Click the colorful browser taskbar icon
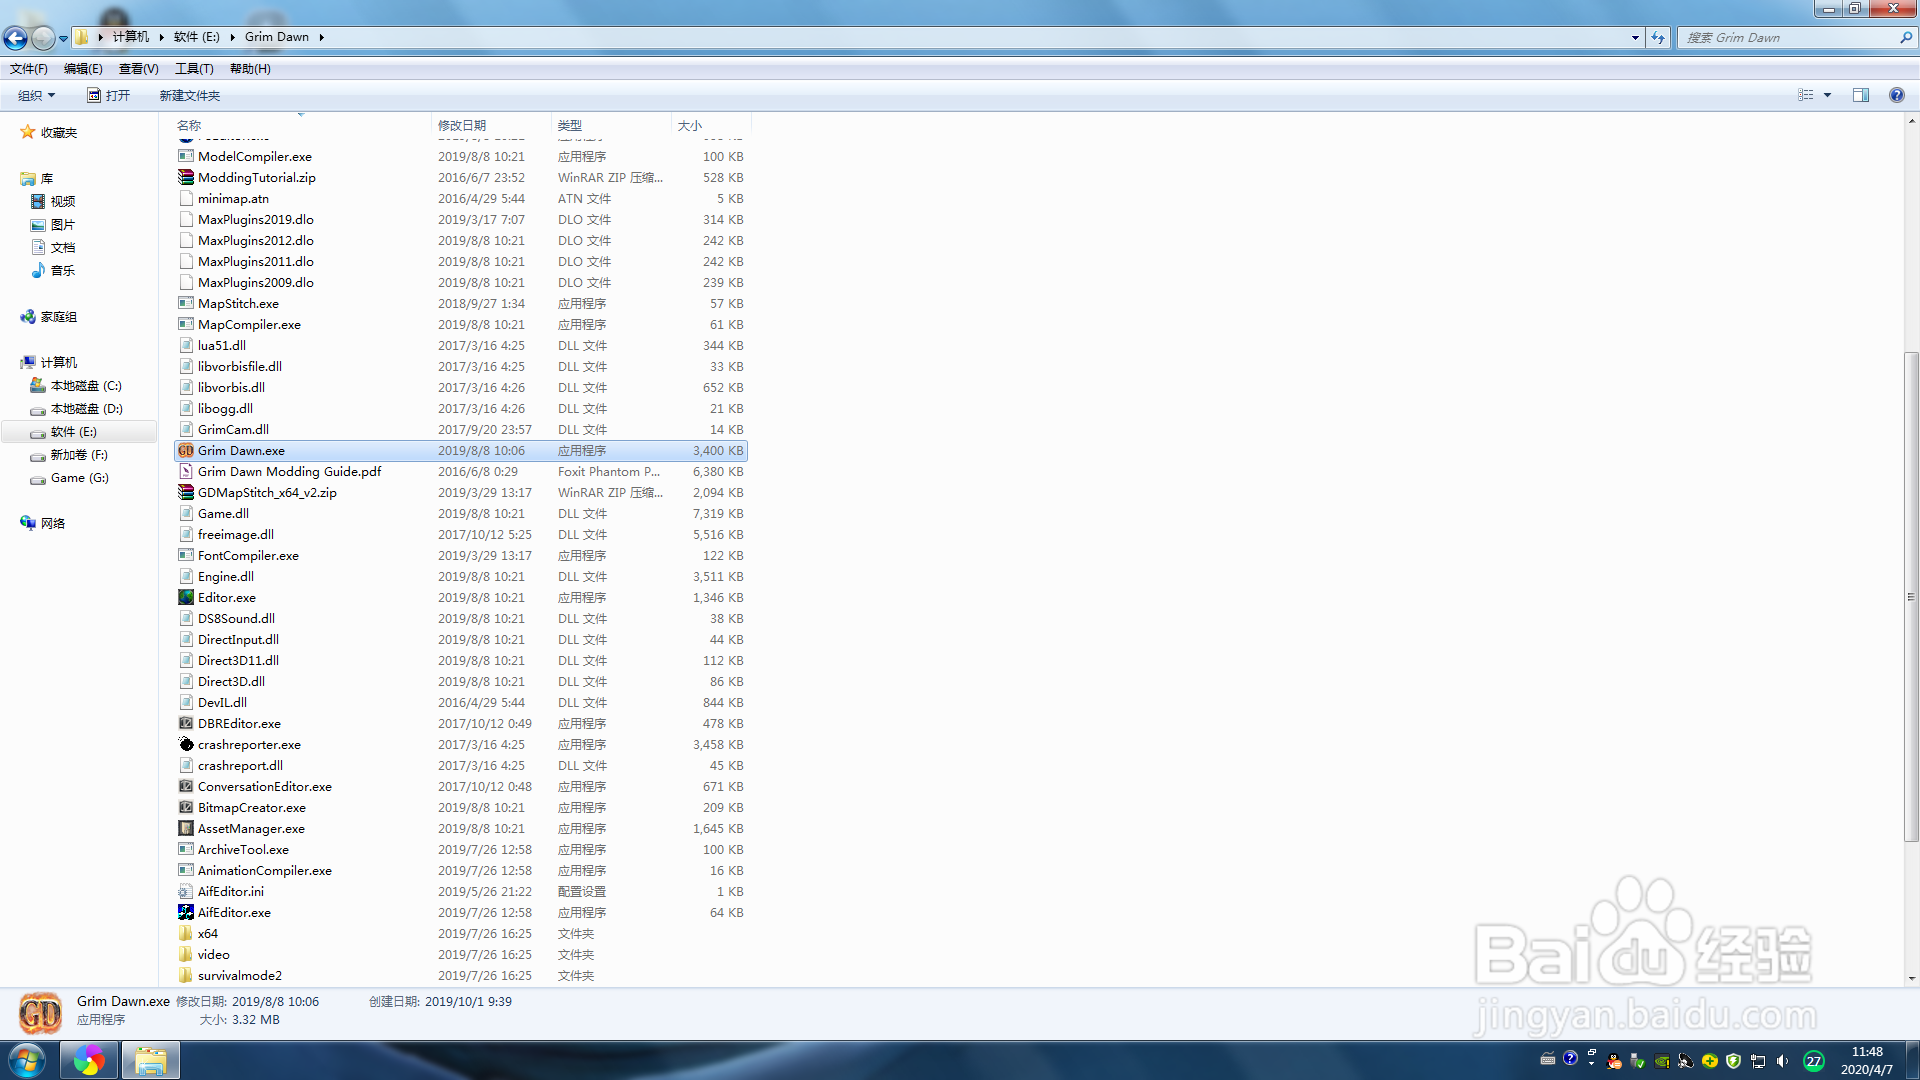This screenshot has height=1080, width=1920. [89, 1060]
